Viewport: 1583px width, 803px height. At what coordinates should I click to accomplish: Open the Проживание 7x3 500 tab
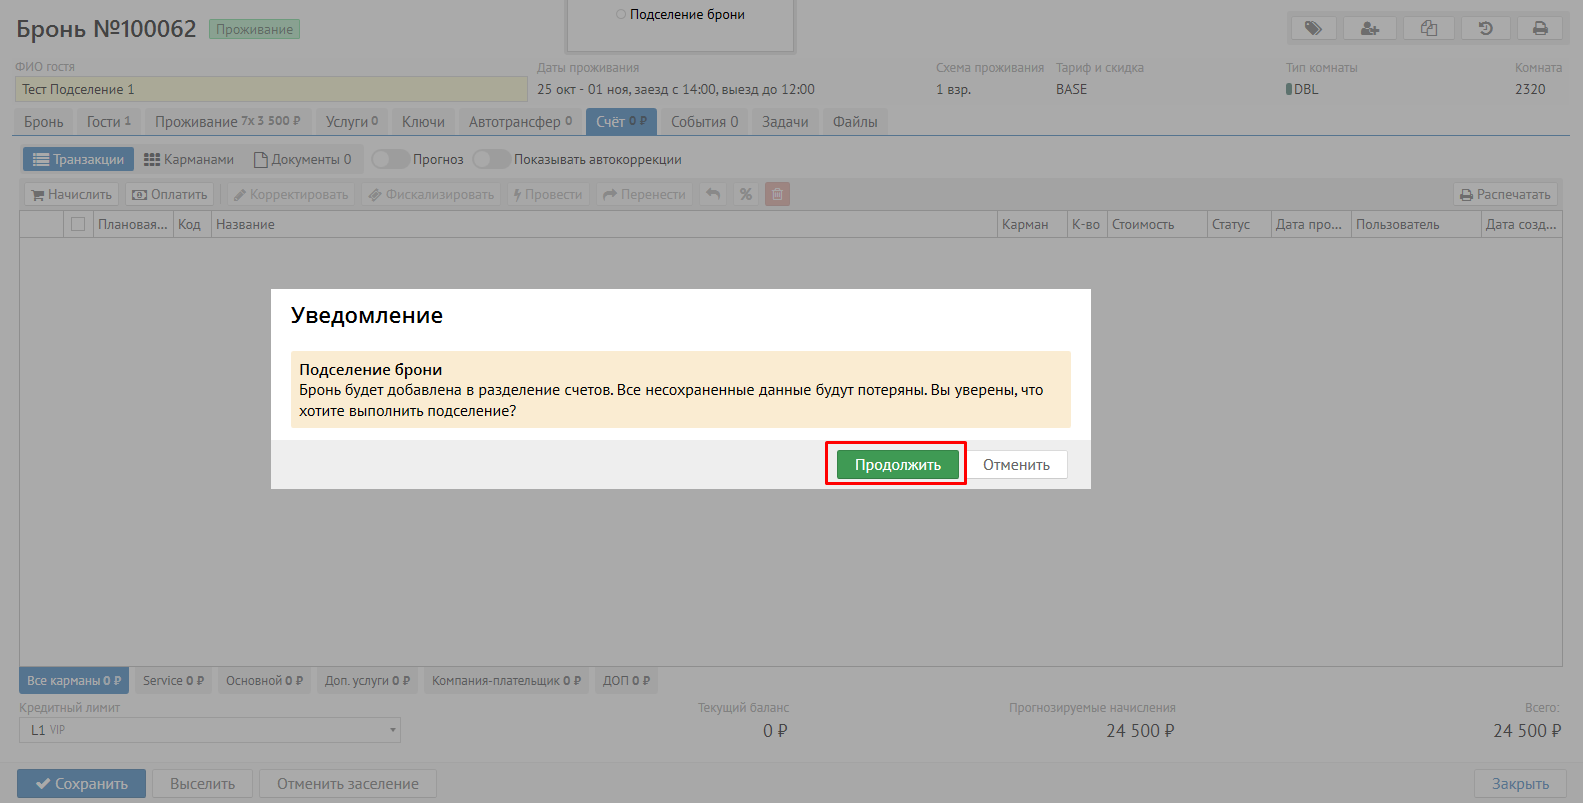click(x=228, y=121)
